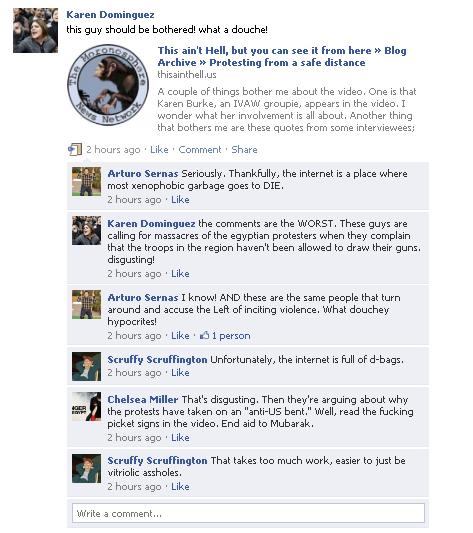The height and width of the screenshot is (533, 473).
Task: Click Scruffy Scruffington's avatar on last comment
Action: click(86, 468)
